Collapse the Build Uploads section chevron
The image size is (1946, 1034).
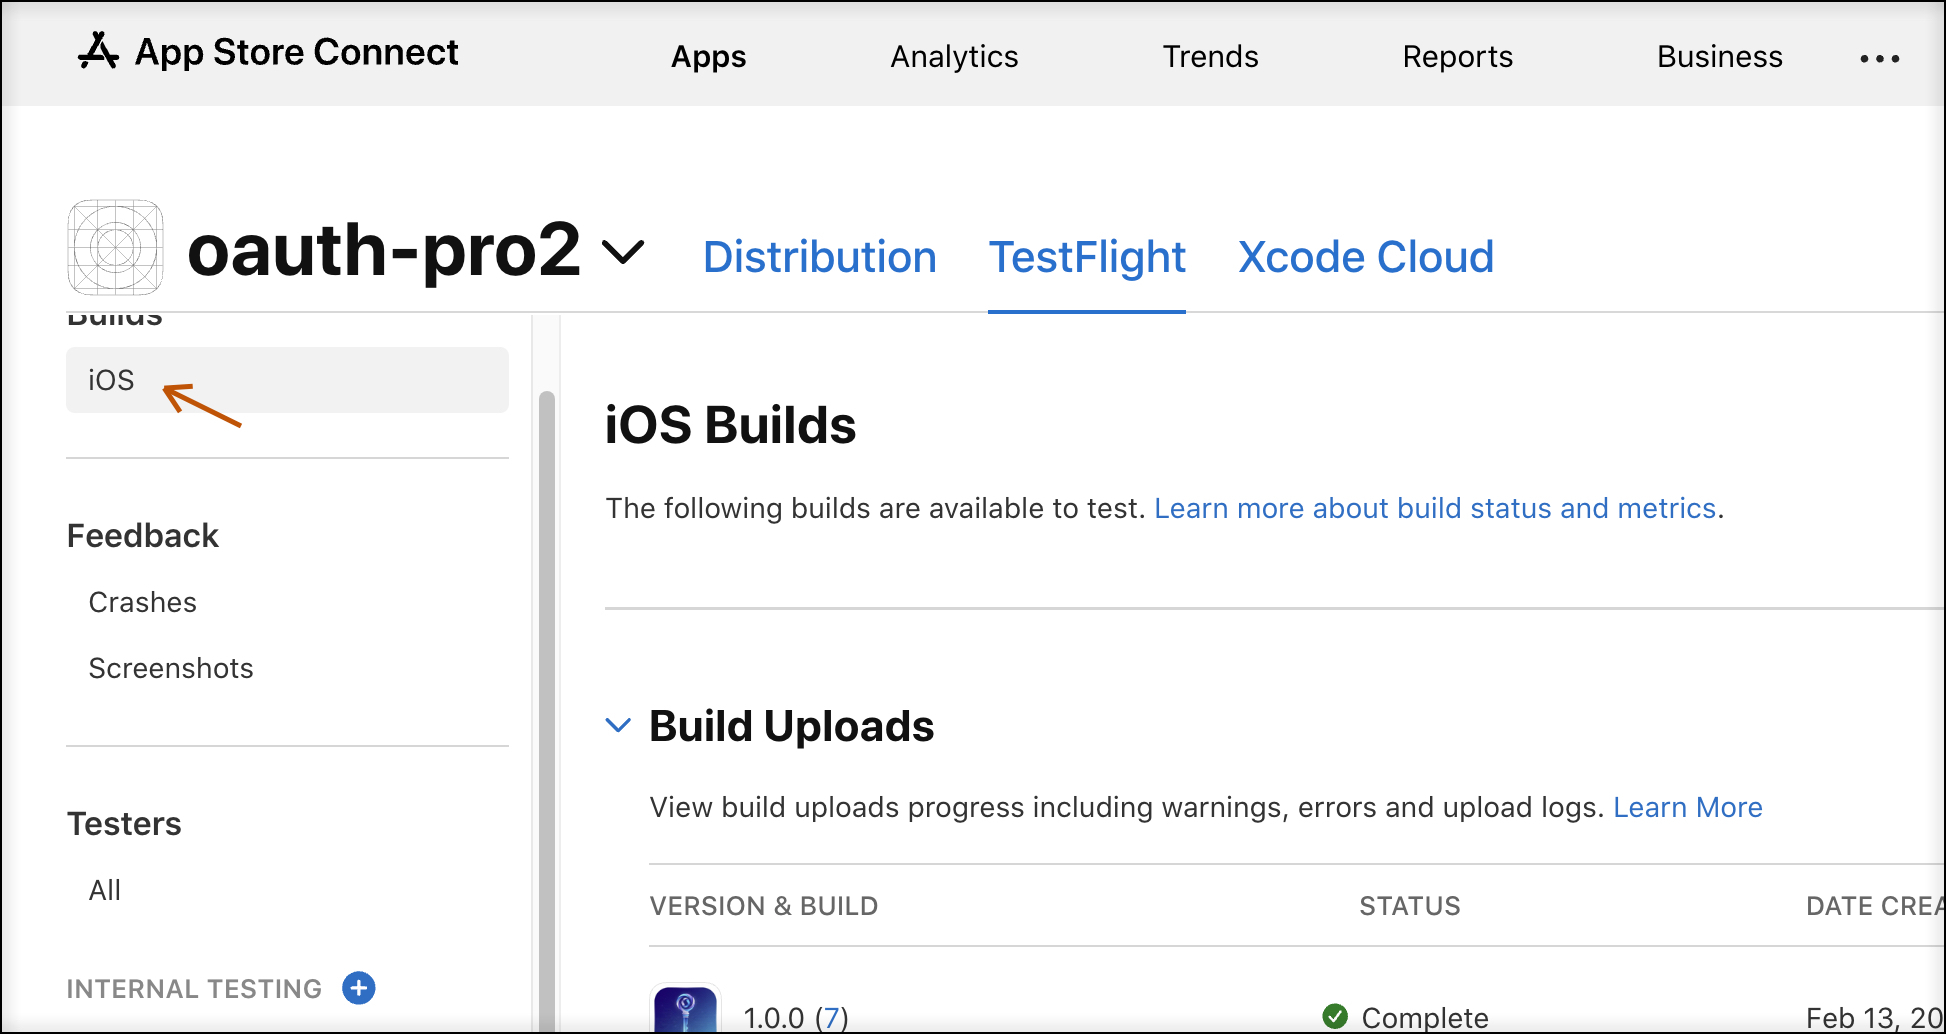tap(617, 725)
